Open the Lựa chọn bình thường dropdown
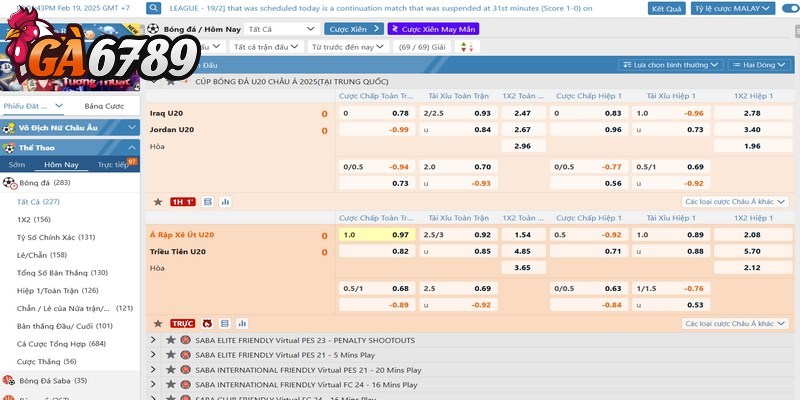 (670, 65)
